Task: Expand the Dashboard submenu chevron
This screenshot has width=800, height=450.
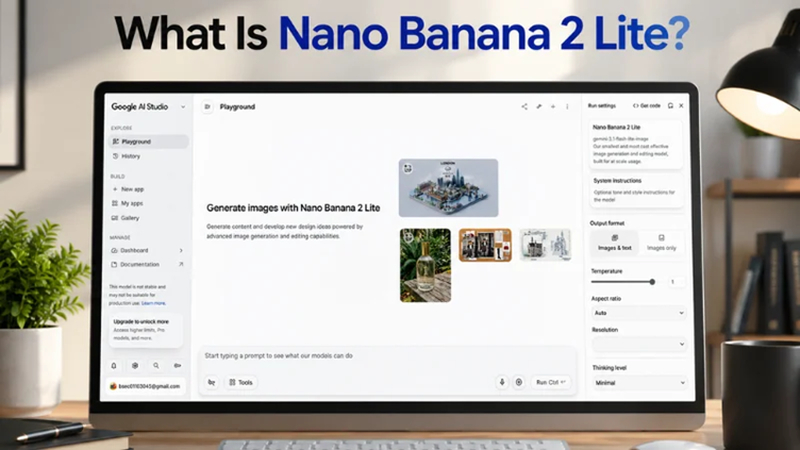Action: point(181,251)
